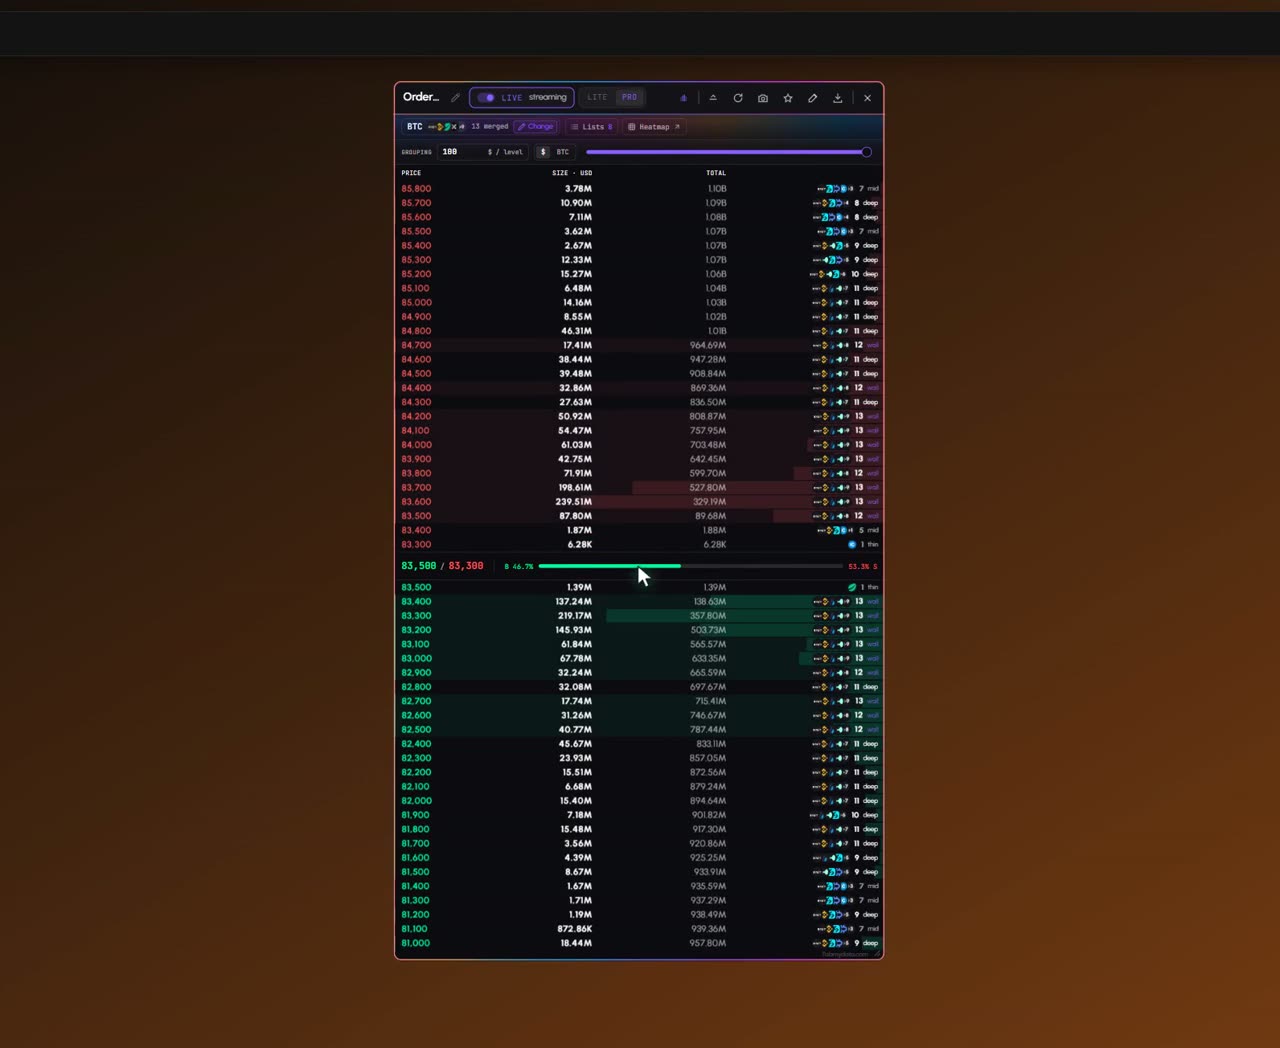Click the exchange icons in 84,800 row
Screen dimensions: 1280x1048
coord(831,331)
